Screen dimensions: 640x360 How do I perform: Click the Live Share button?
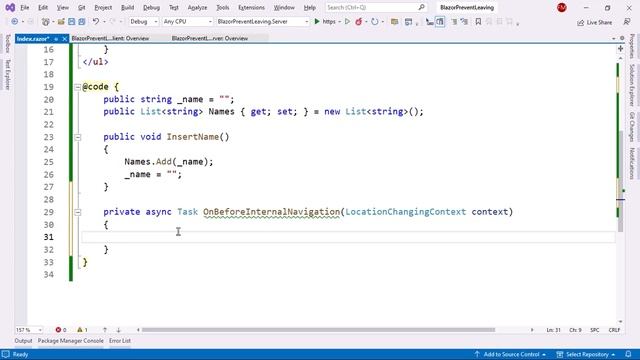click(x=594, y=22)
